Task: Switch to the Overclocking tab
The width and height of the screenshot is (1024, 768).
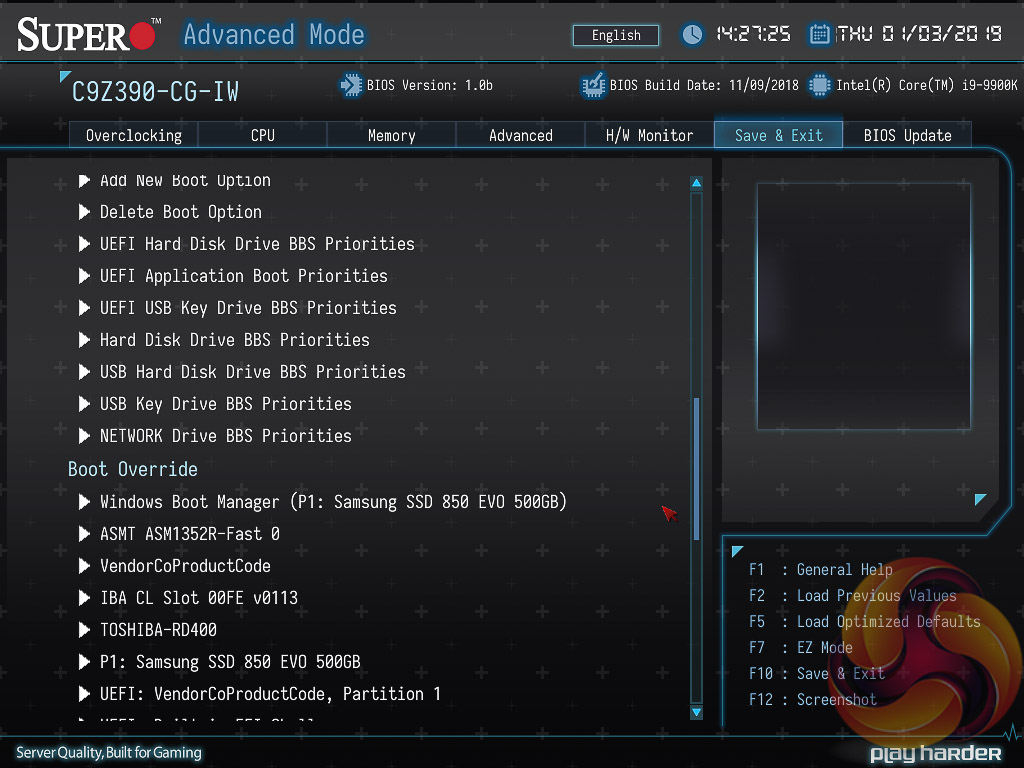Action: click(x=133, y=135)
